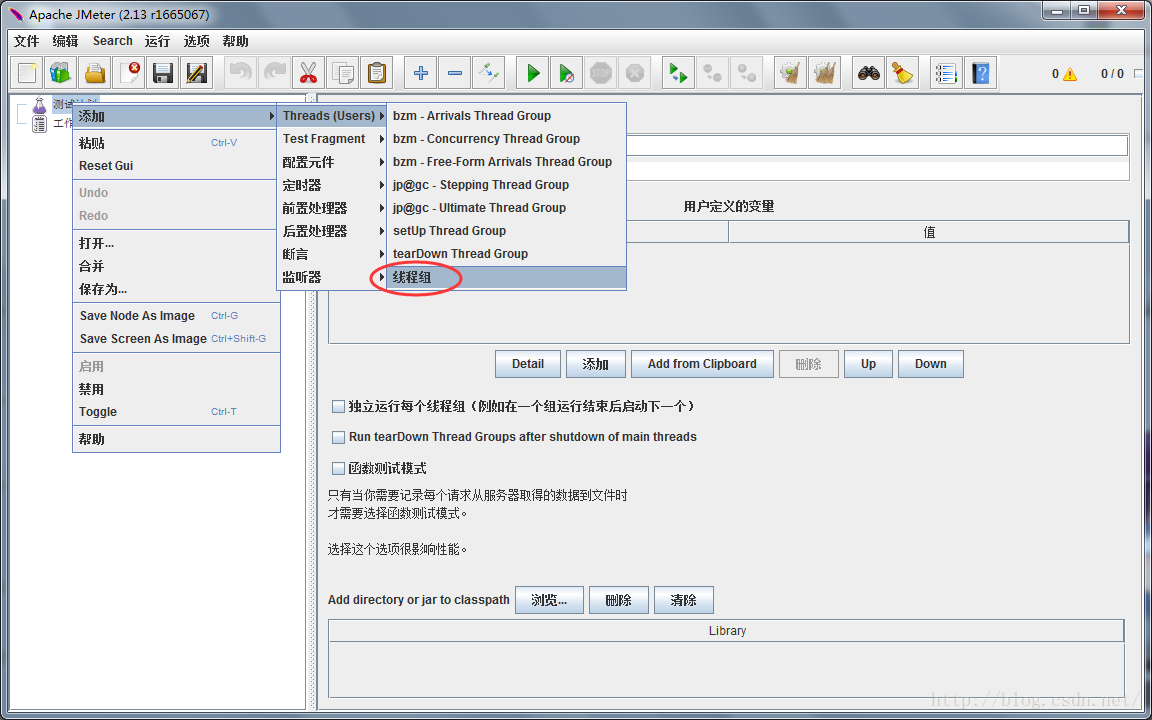The width and height of the screenshot is (1152, 720).
Task: Expand the 配置元件 submenu
Action: coord(331,162)
